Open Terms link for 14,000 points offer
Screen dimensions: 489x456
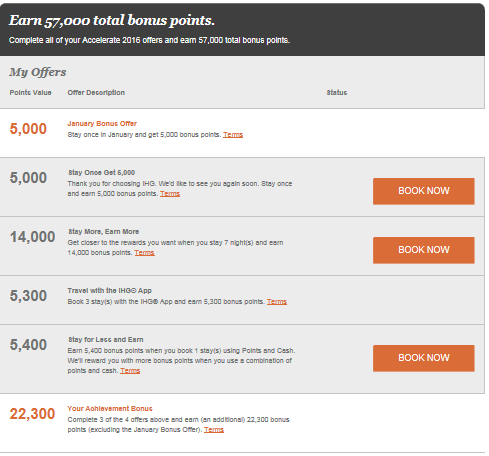point(144,253)
